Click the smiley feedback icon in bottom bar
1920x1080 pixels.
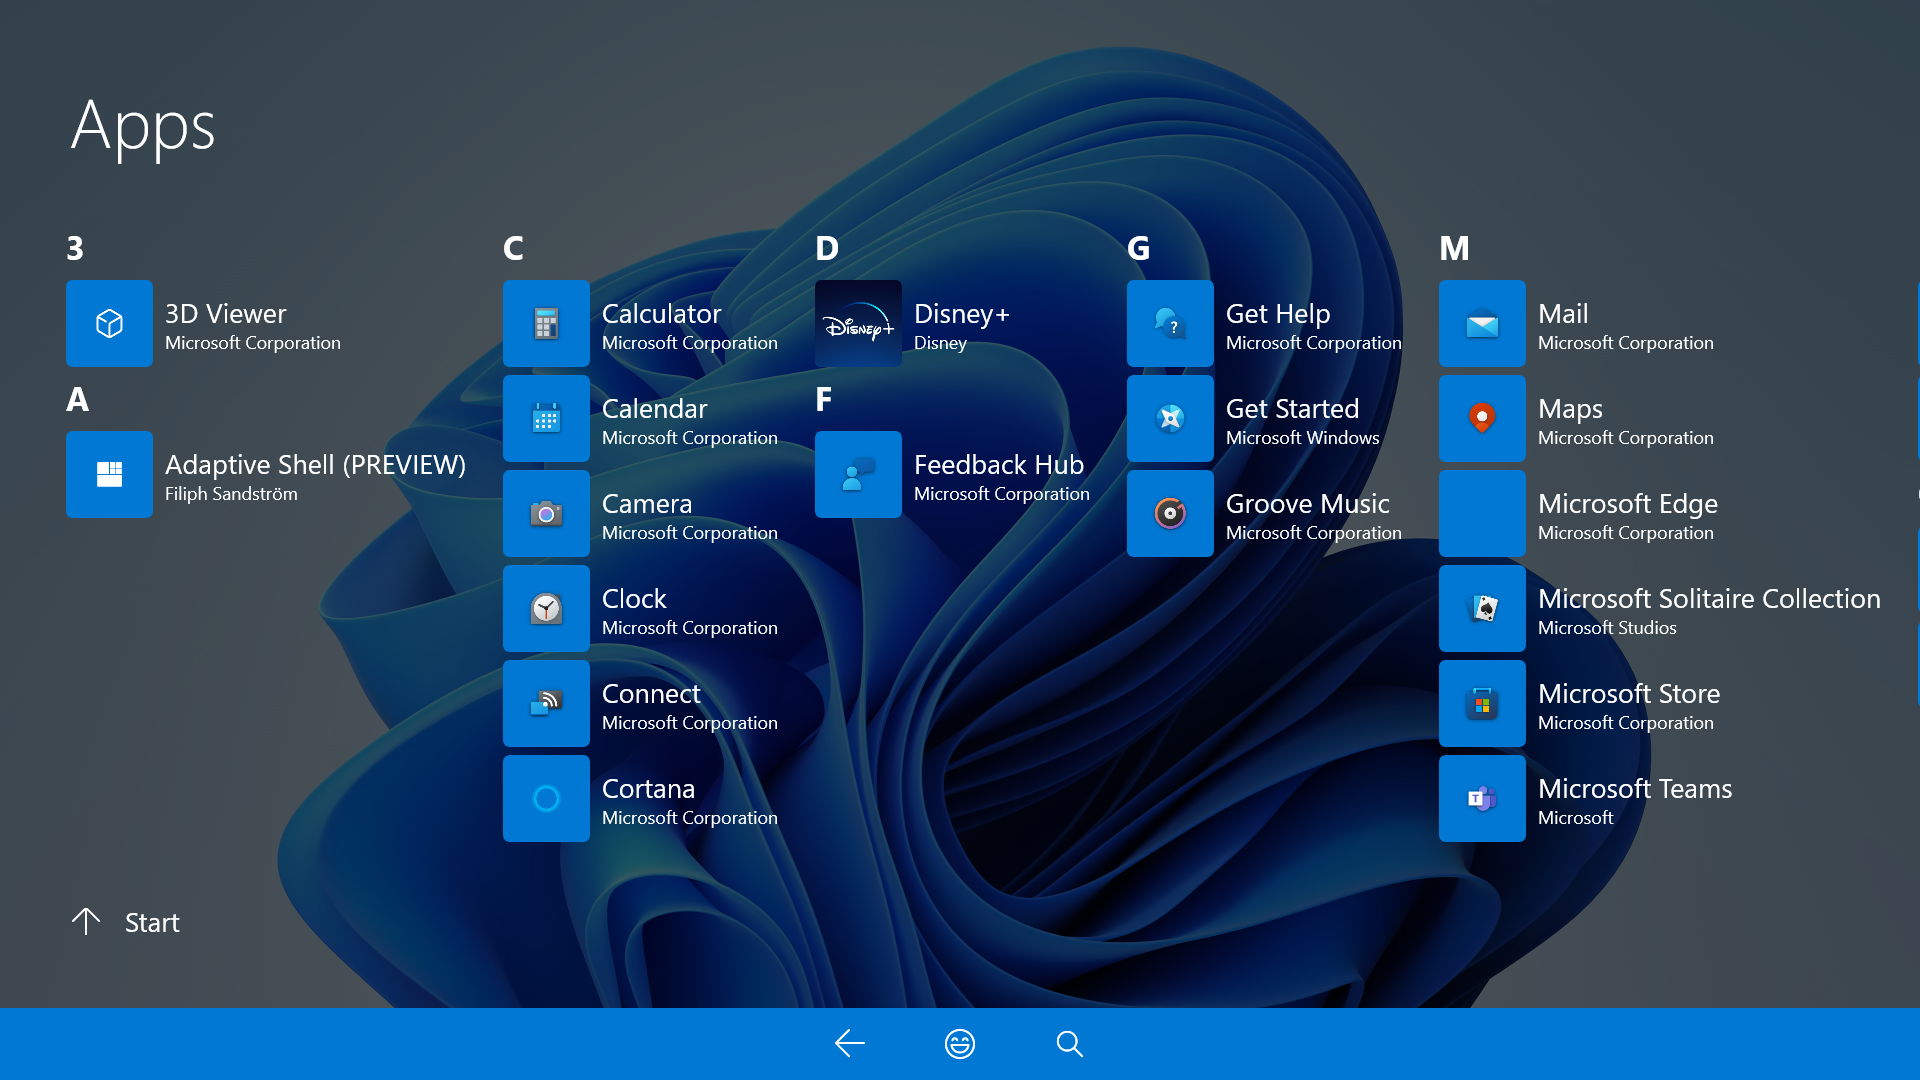click(960, 1044)
